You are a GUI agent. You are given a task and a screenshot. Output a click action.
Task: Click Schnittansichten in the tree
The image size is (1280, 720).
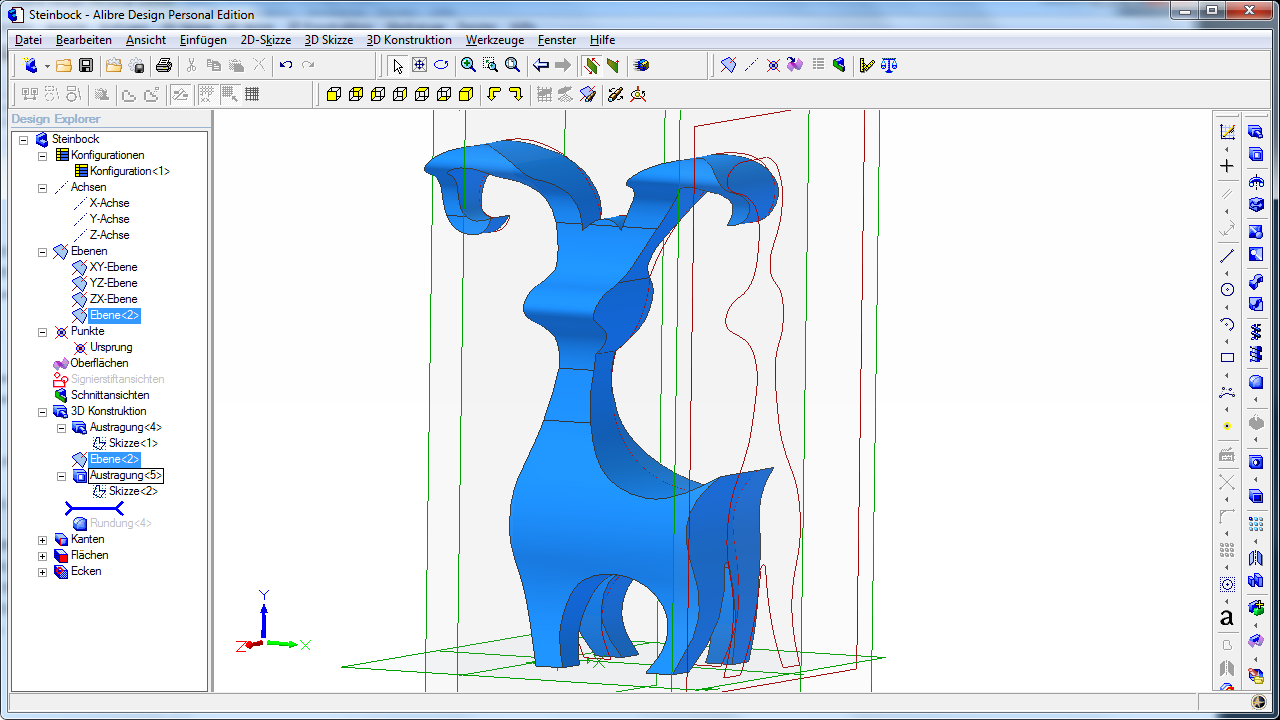[109, 395]
